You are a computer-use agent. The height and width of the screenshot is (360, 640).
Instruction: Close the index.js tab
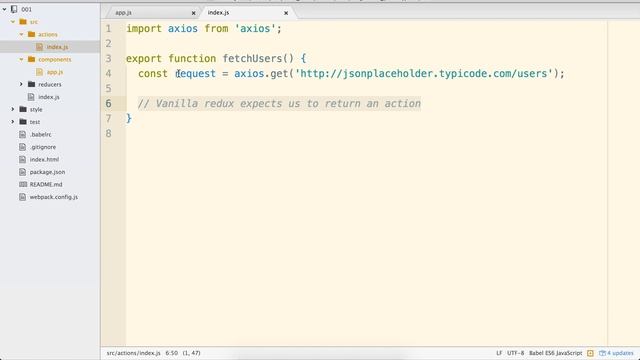(286, 13)
